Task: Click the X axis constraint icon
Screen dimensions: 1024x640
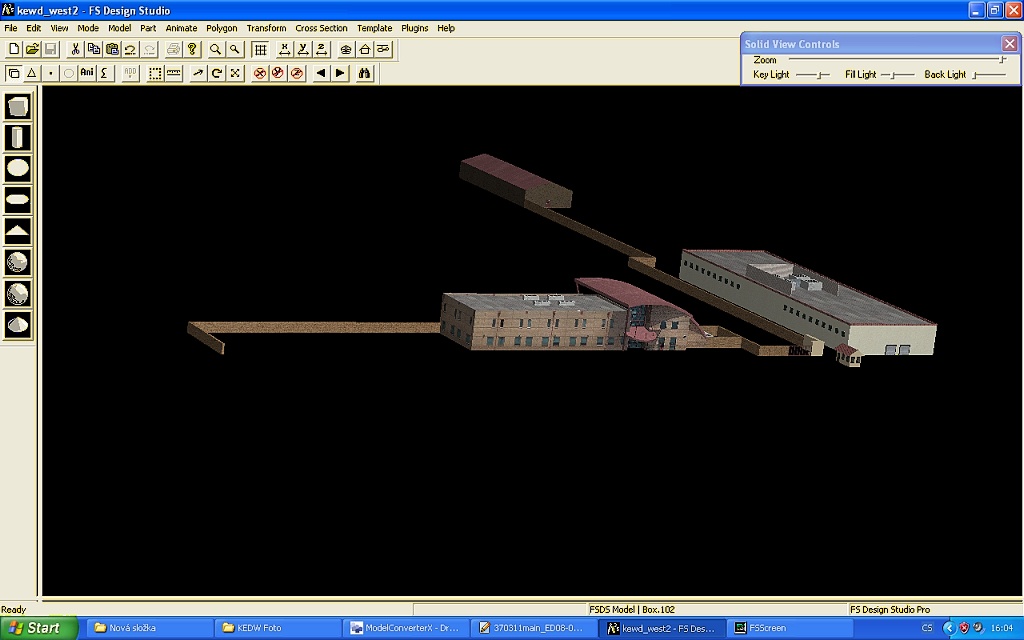Action: (284, 49)
